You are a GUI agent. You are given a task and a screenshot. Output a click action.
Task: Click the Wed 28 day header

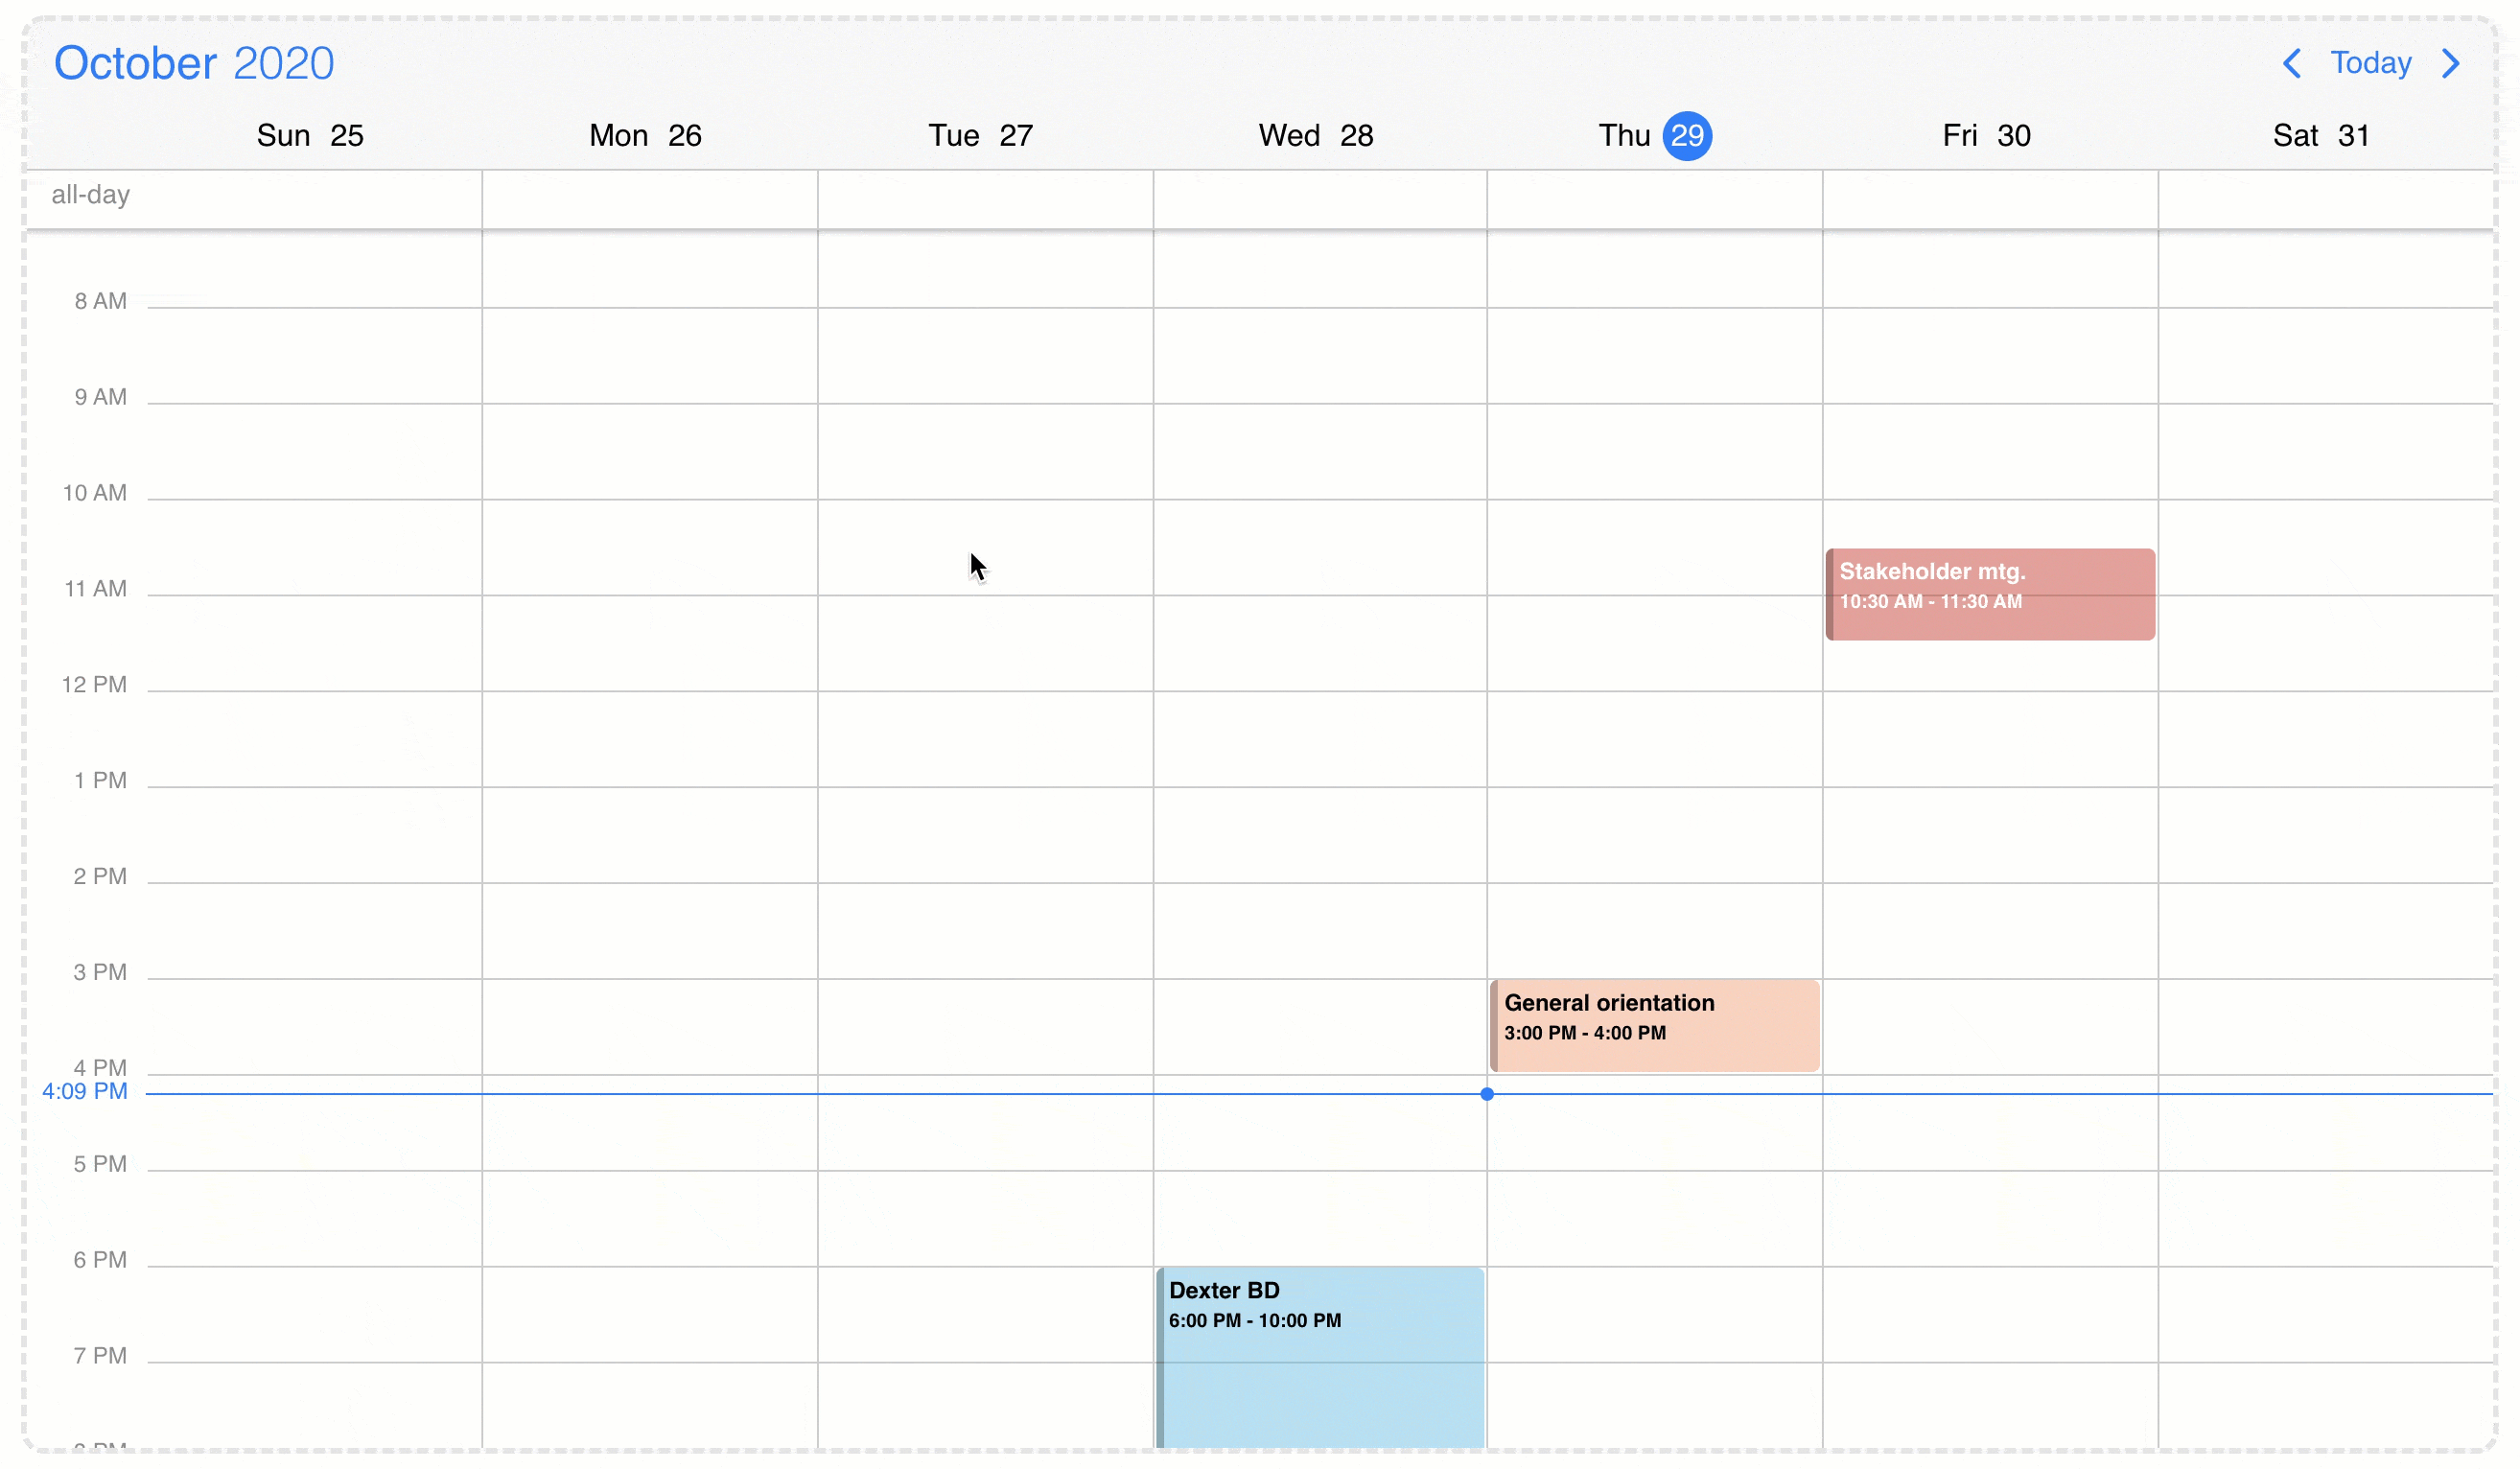coord(1315,135)
